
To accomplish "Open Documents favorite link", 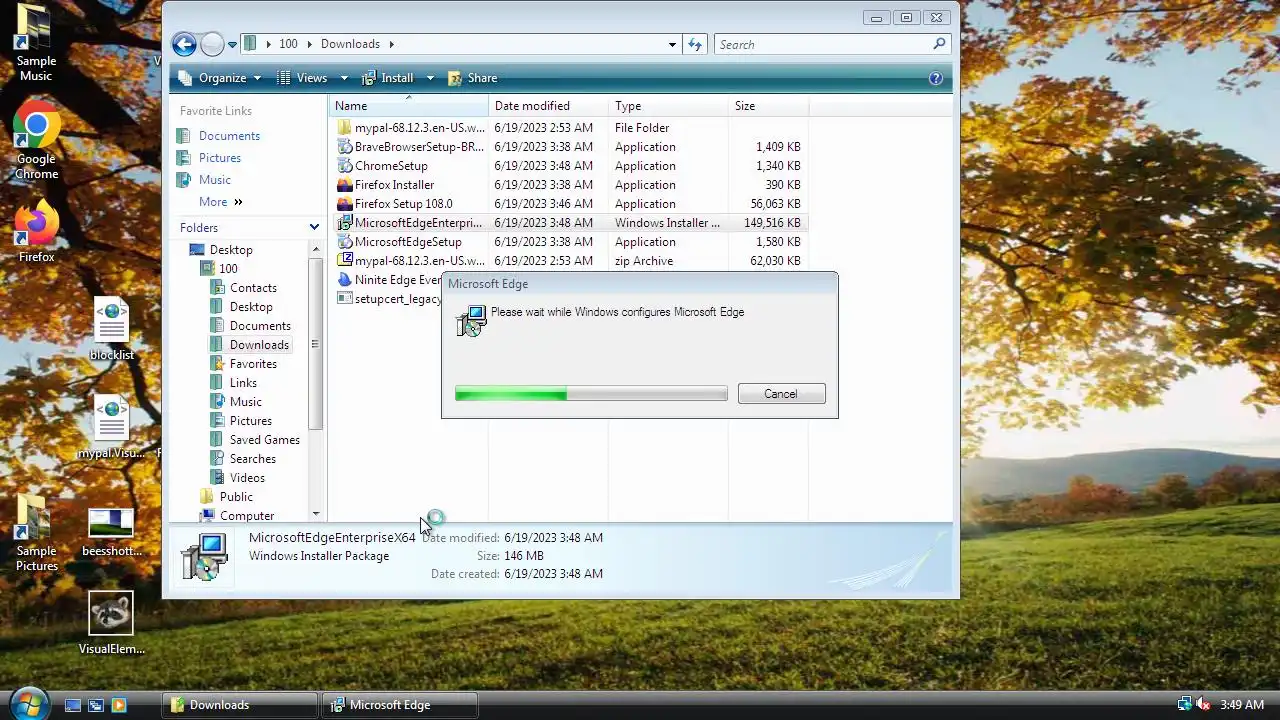I will pos(229,136).
